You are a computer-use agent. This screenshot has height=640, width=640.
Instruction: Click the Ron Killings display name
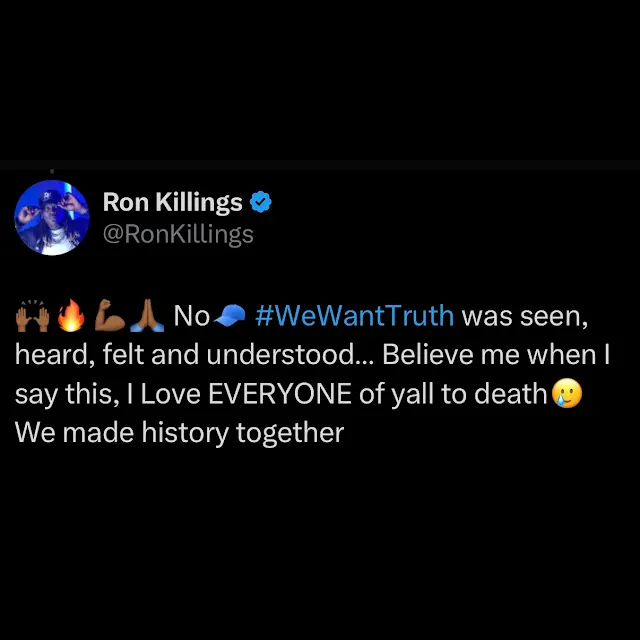coord(173,202)
